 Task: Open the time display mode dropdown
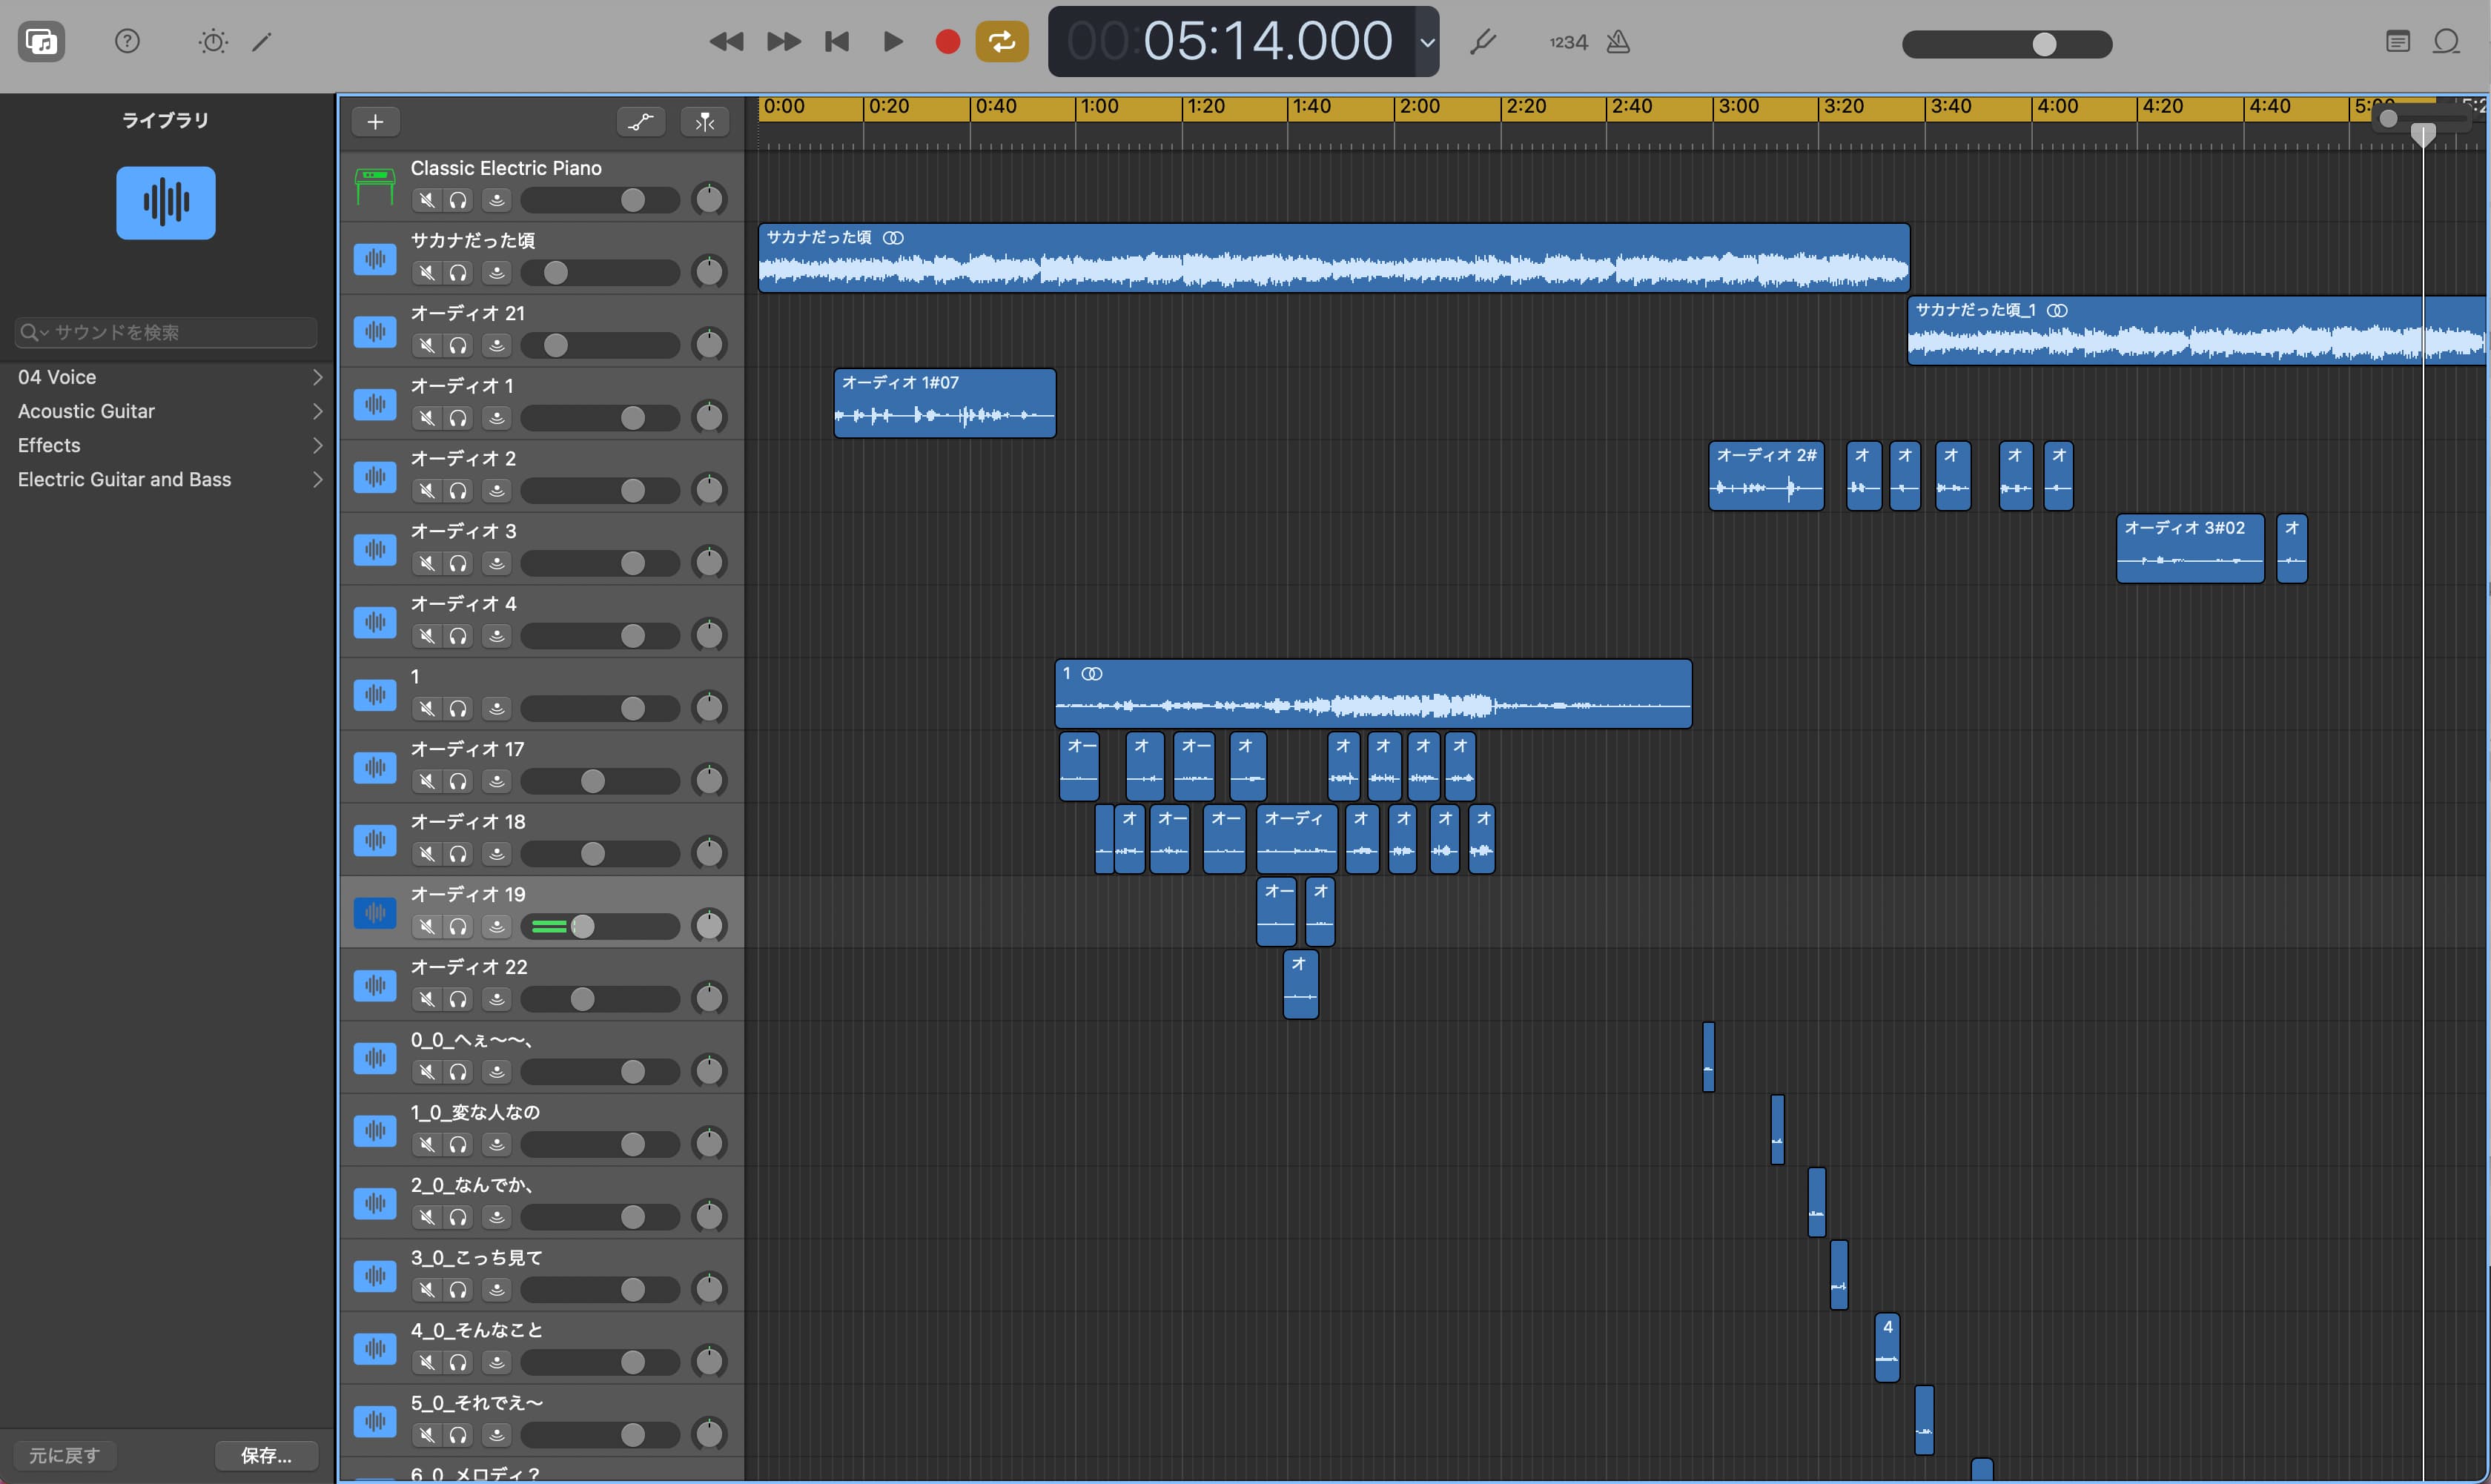pos(1427,42)
